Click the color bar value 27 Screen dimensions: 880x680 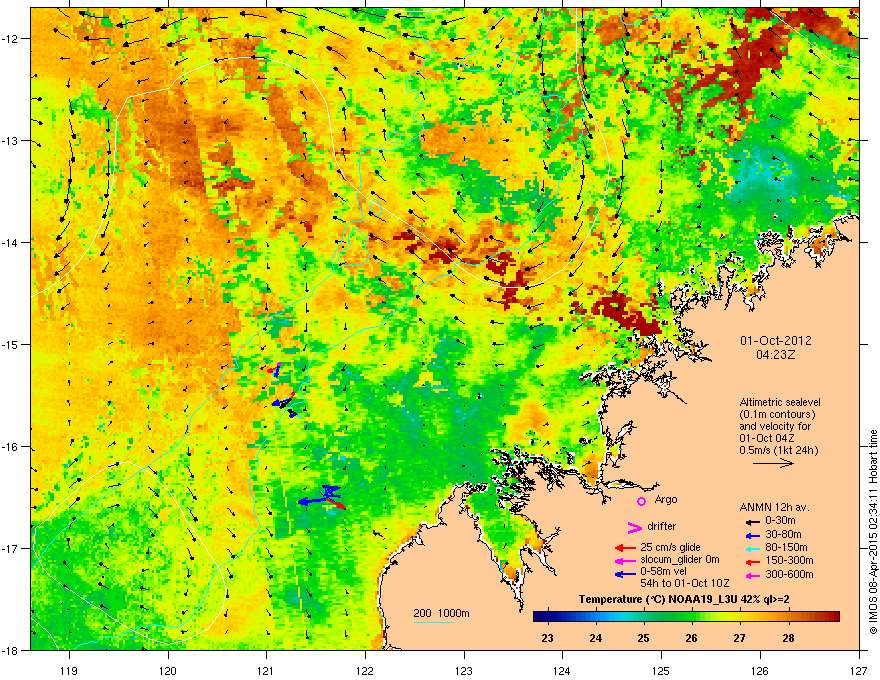click(740, 638)
